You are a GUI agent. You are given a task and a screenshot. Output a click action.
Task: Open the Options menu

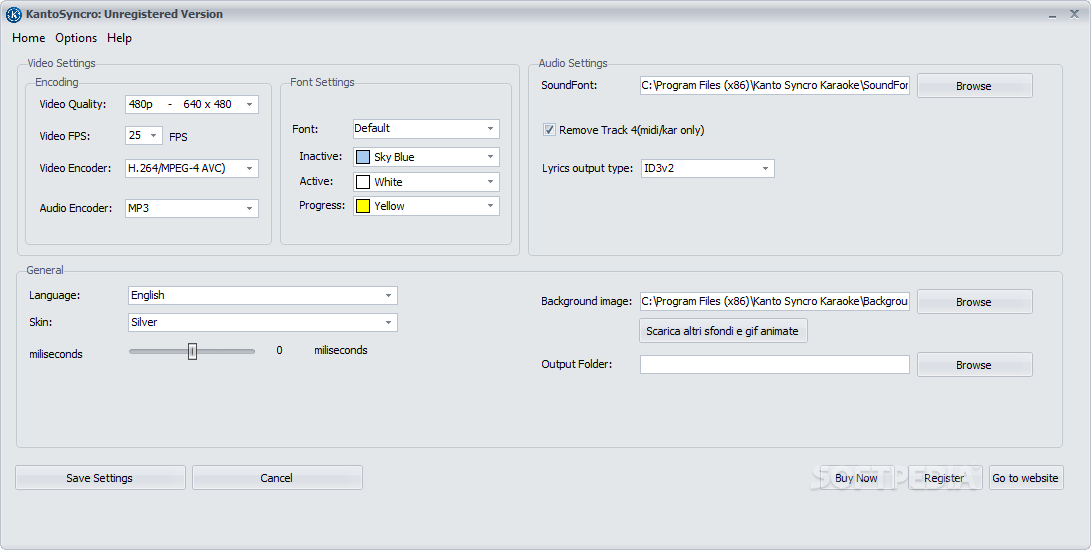(76, 38)
